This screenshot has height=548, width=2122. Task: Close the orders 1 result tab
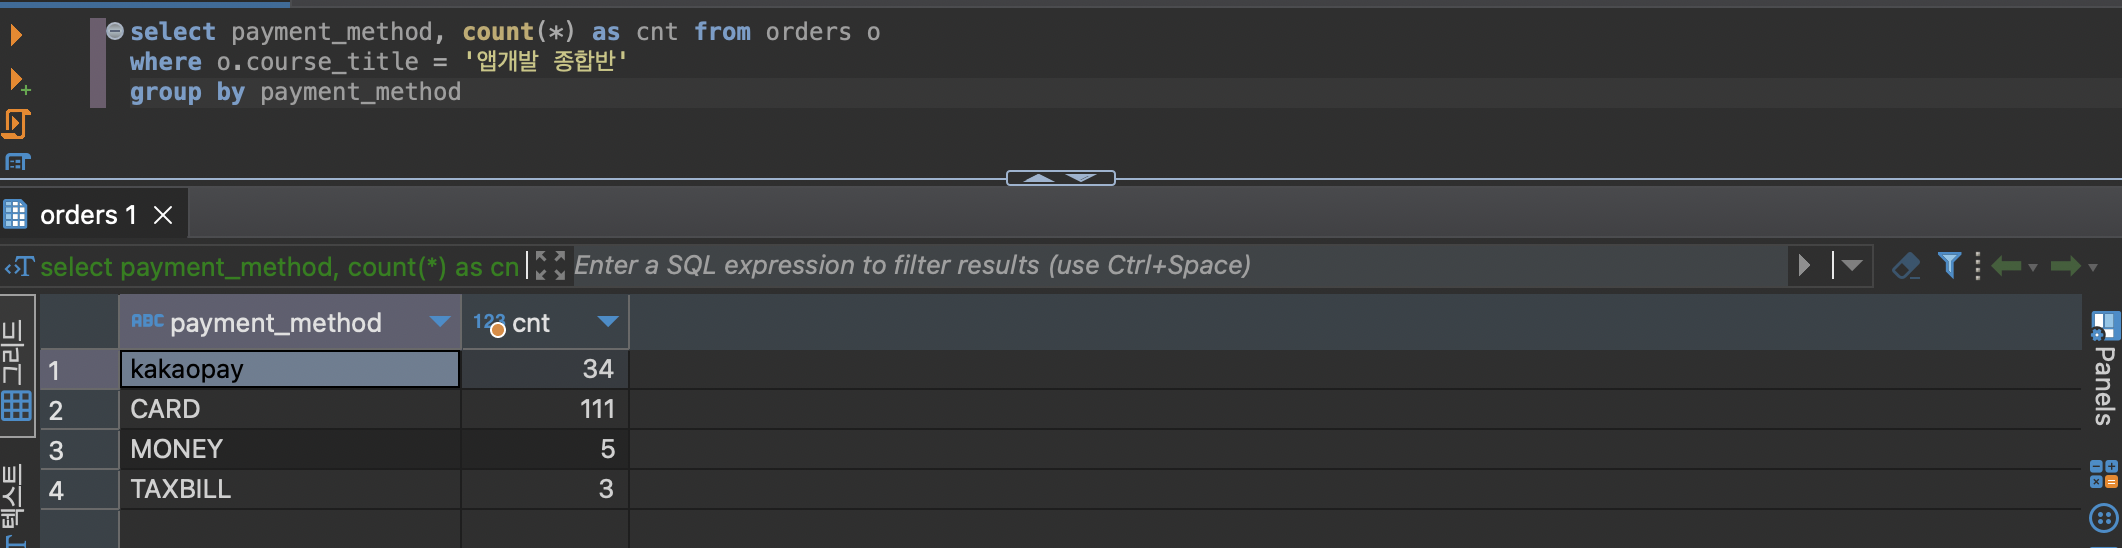(163, 215)
